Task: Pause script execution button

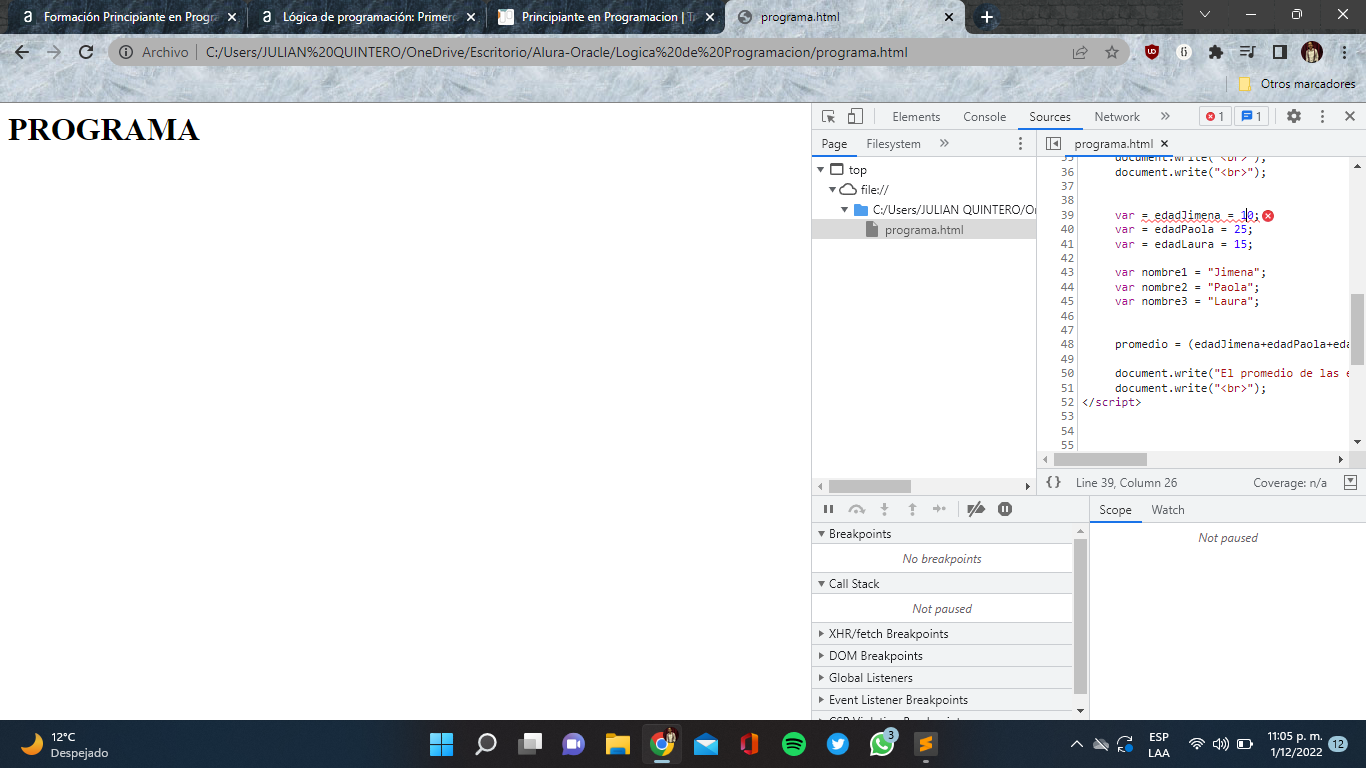Action: pyautogui.click(x=828, y=509)
